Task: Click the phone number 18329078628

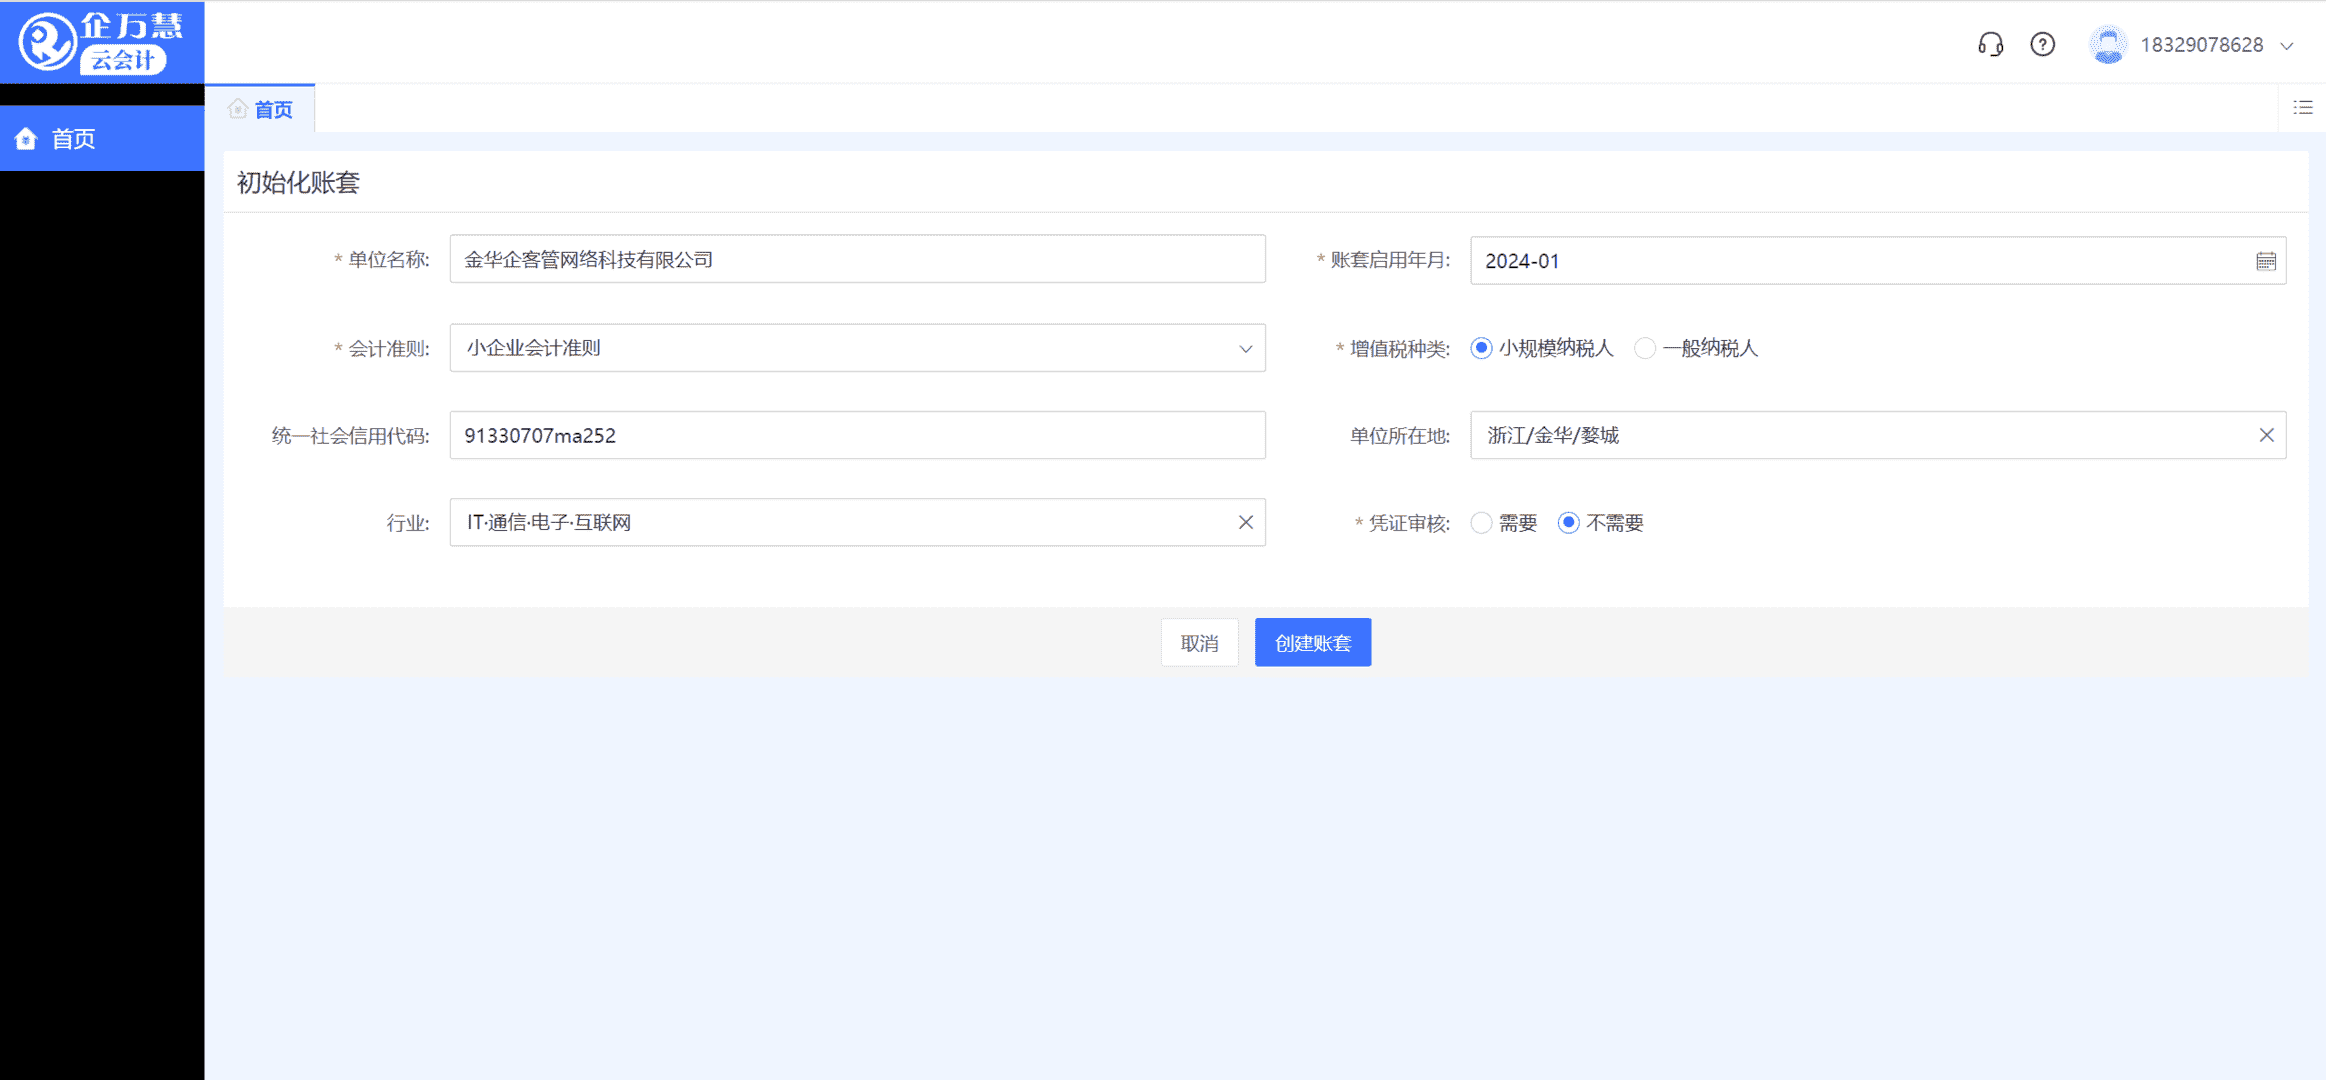Action: pyautogui.click(x=2201, y=45)
